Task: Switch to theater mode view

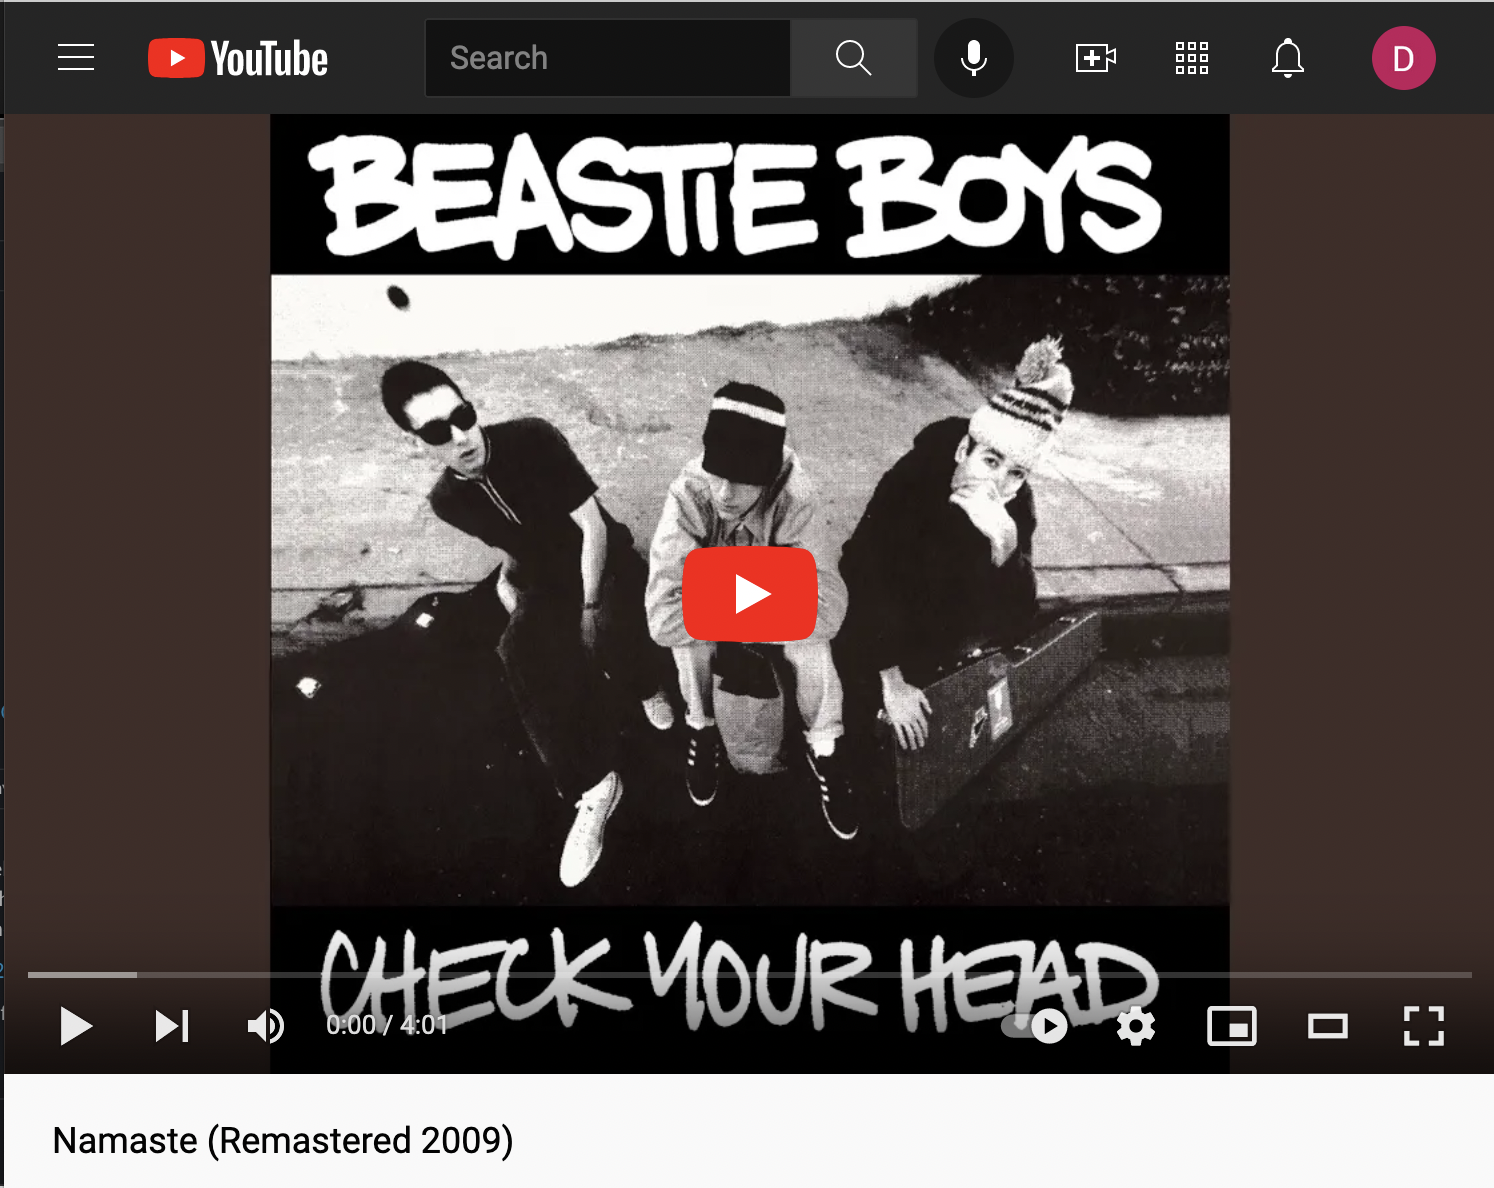Action: [1328, 1026]
